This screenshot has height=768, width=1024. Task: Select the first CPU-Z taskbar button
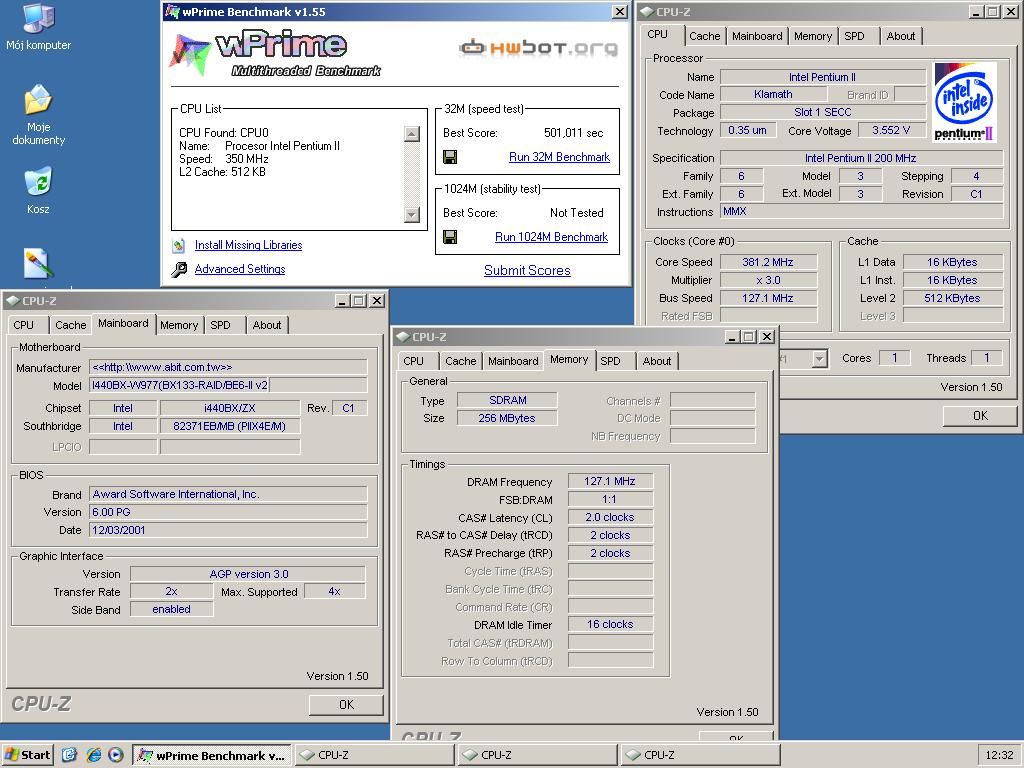(374, 756)
